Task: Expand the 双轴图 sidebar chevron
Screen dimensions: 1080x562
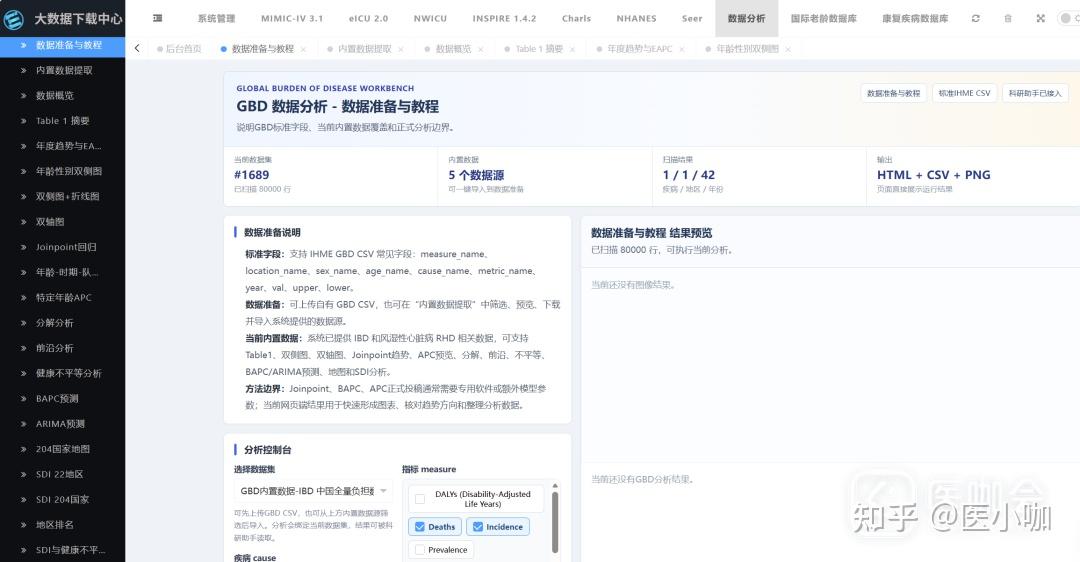Action: click(x=23, y=222)
